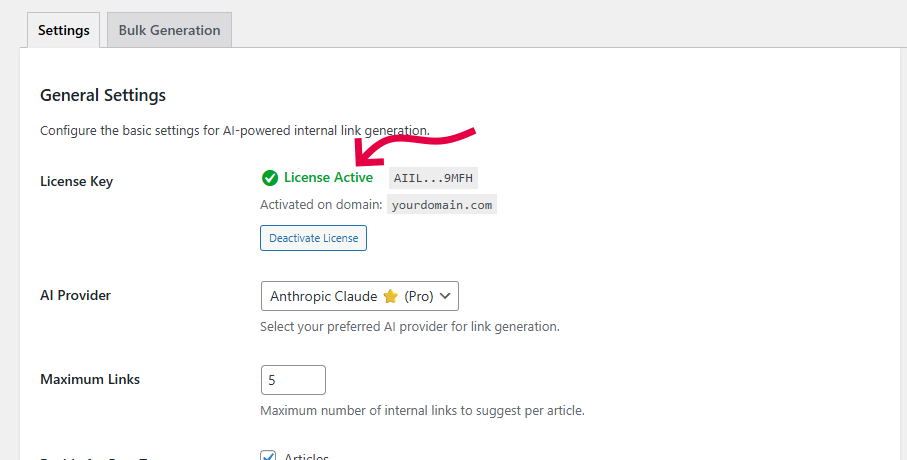Select the Anthropic Claude provider text

[x=323, y=297]
